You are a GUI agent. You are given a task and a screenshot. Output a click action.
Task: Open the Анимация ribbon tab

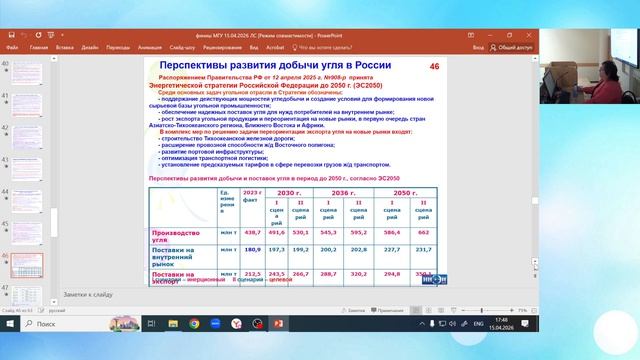pyautogui.click(x=150, y=47)
